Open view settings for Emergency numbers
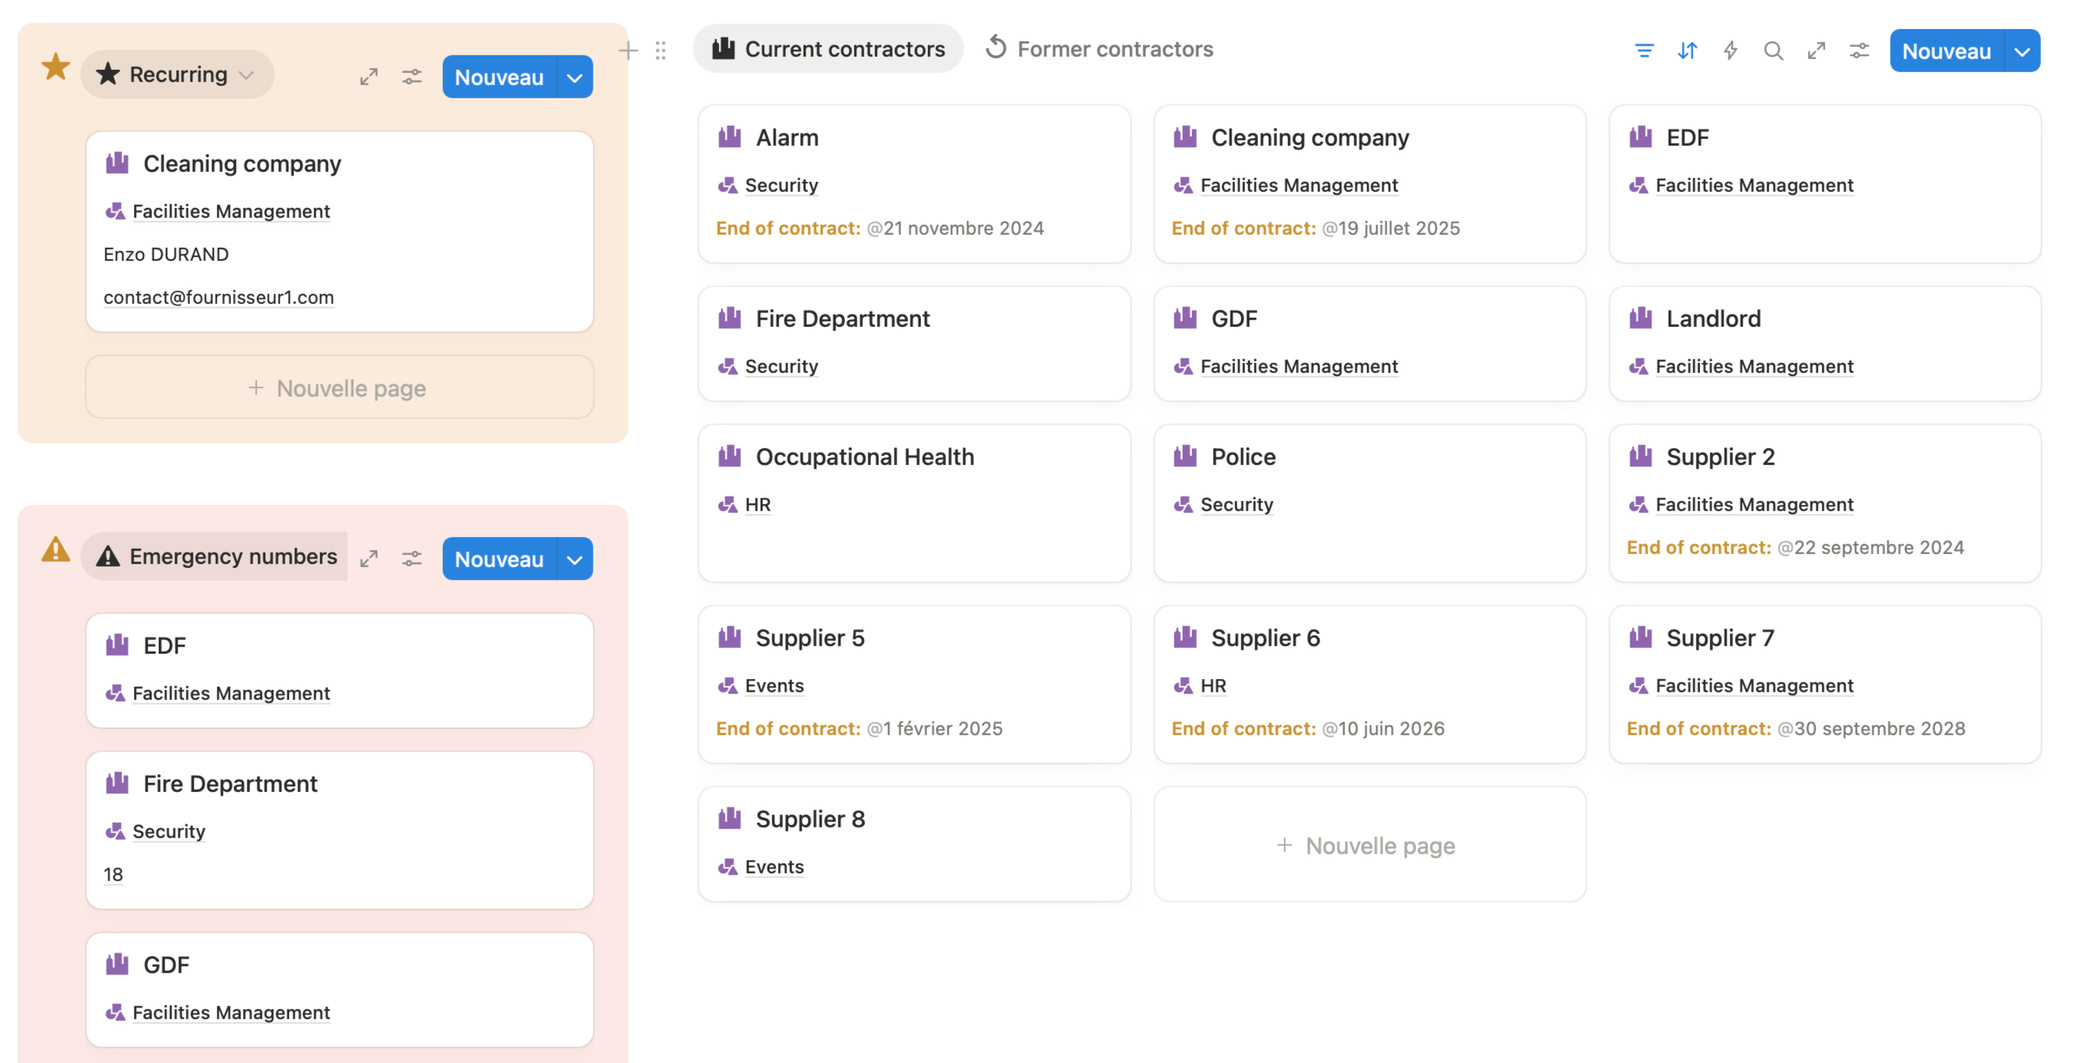 [x=412, y=559]
